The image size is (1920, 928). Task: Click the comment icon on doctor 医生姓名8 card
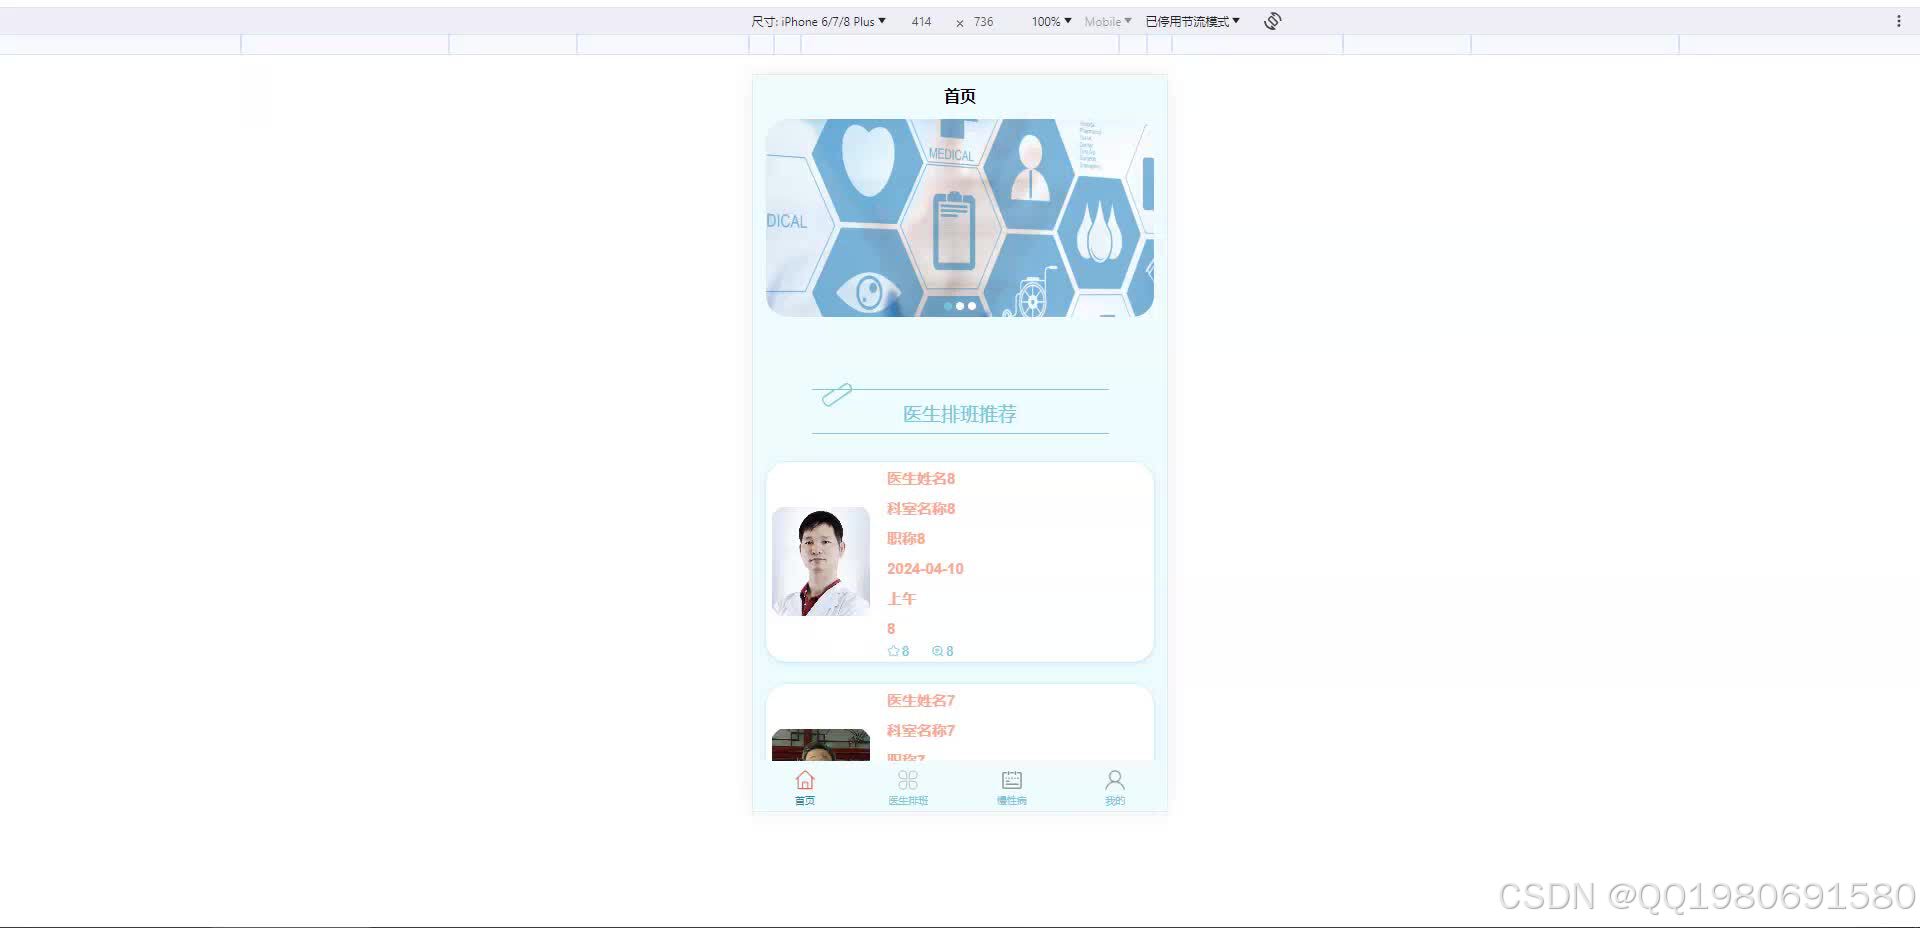(936, 650)
